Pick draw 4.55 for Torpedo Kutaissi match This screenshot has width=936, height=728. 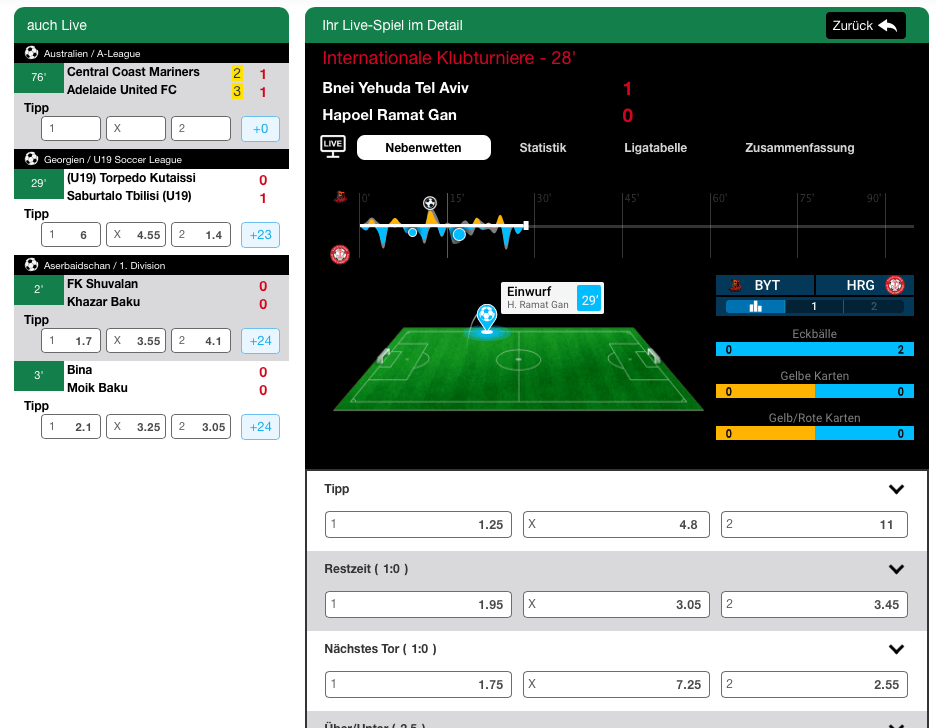[136, 235]
